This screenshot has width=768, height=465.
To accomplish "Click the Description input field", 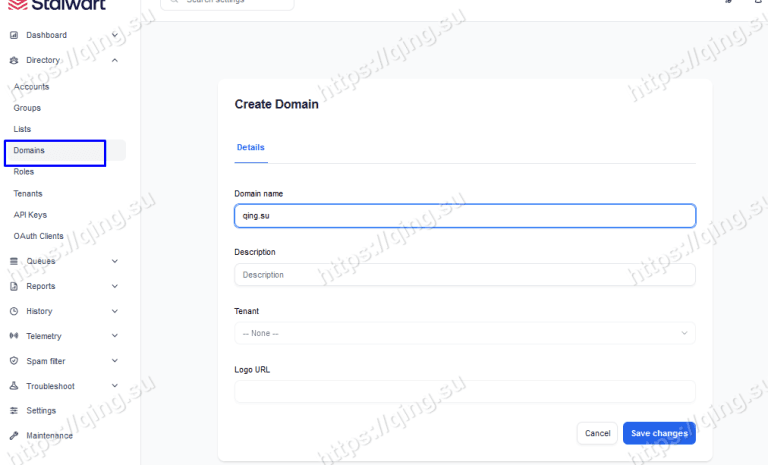I will (x=464, y=275).
